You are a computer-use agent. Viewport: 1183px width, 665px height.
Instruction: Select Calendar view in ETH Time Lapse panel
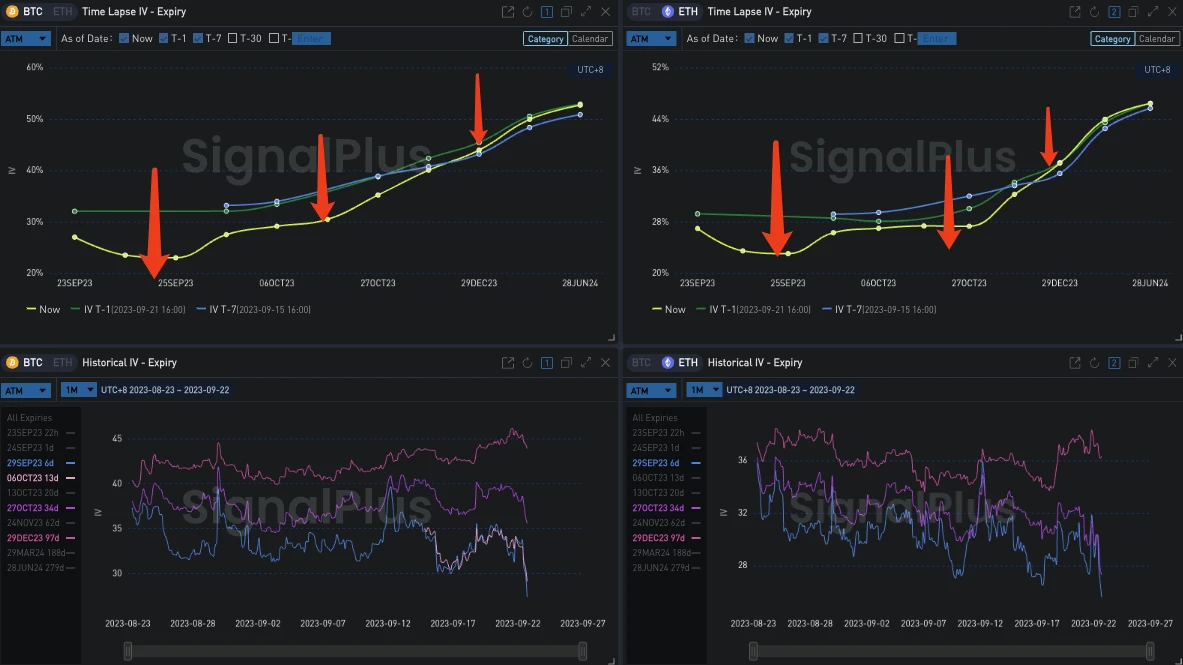(1157, 38)
